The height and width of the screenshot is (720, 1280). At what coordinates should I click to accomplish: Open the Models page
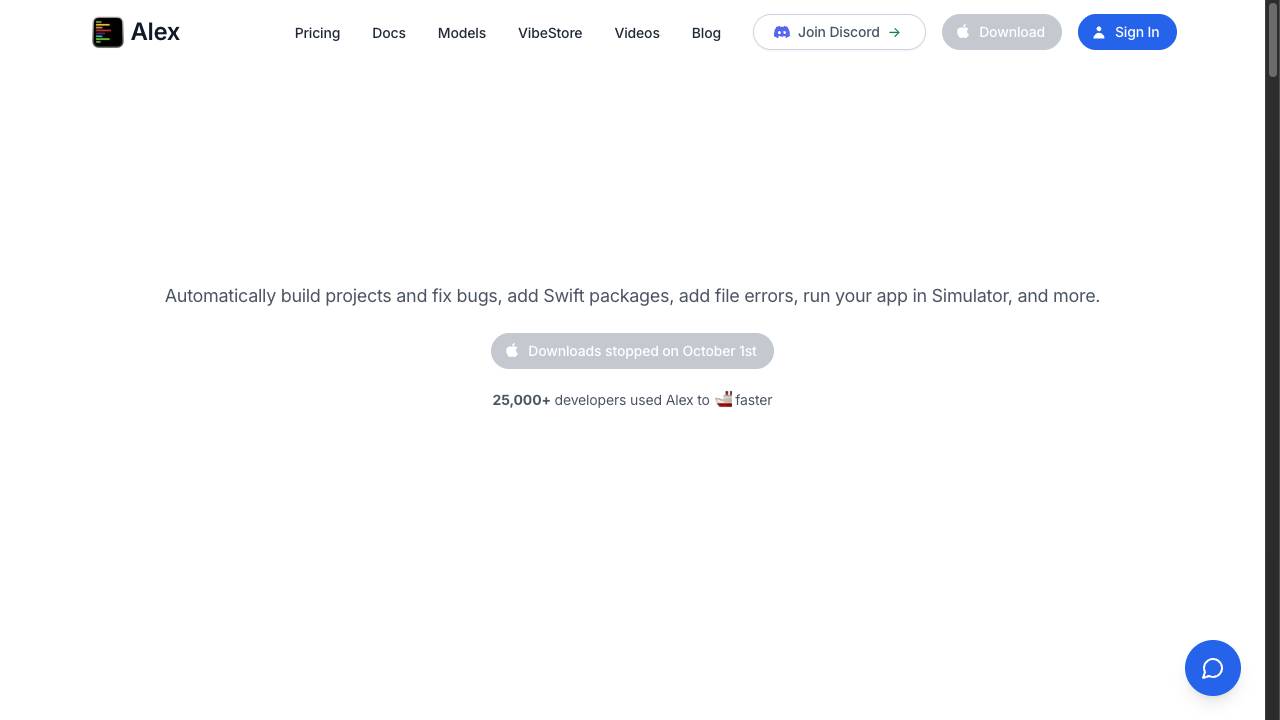pyautogui.click(x=462, y=33)
